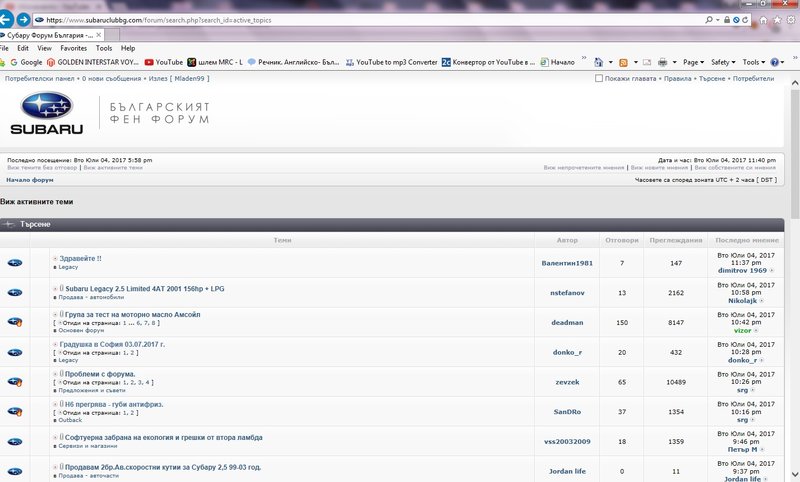
Task: Click the search magnifier icon in address bar
Action: pos(709,20)
